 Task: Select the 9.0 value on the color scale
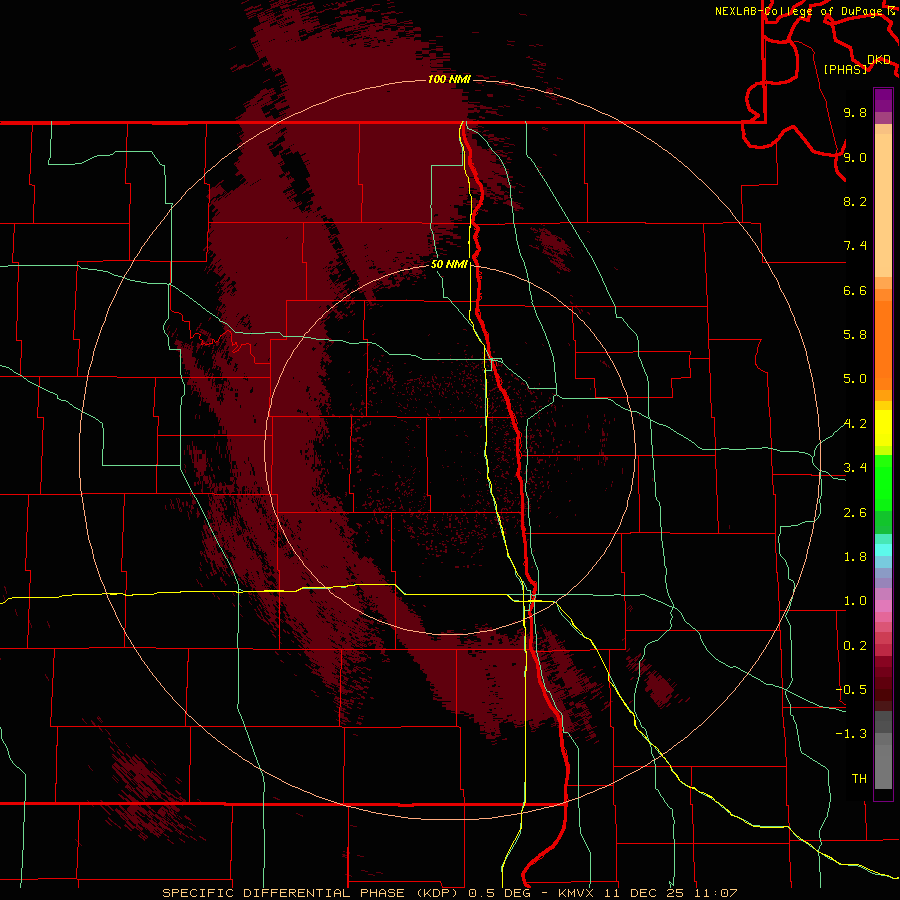point(855,157)
